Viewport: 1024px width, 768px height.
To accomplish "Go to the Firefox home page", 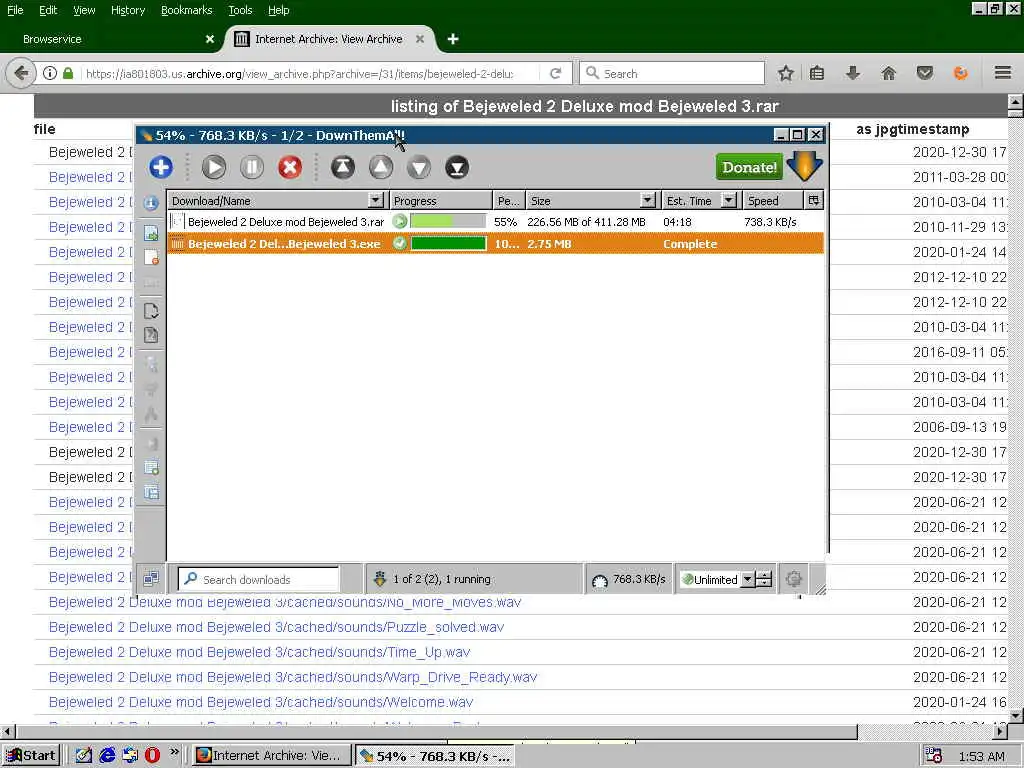I will tap(888, 73).
